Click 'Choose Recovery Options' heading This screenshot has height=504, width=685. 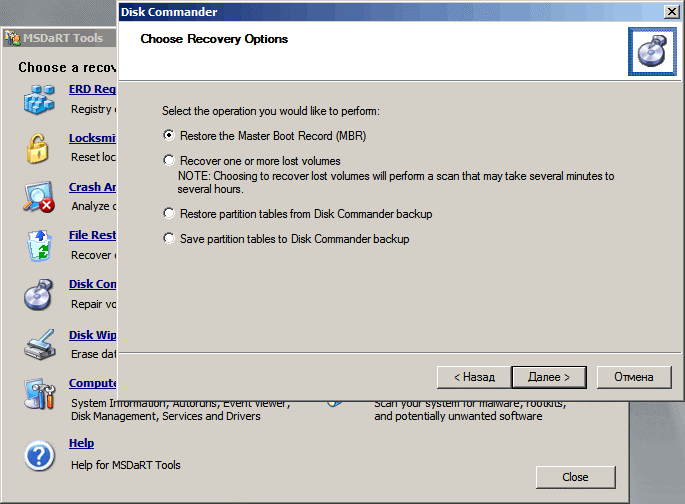click(214, 39)
